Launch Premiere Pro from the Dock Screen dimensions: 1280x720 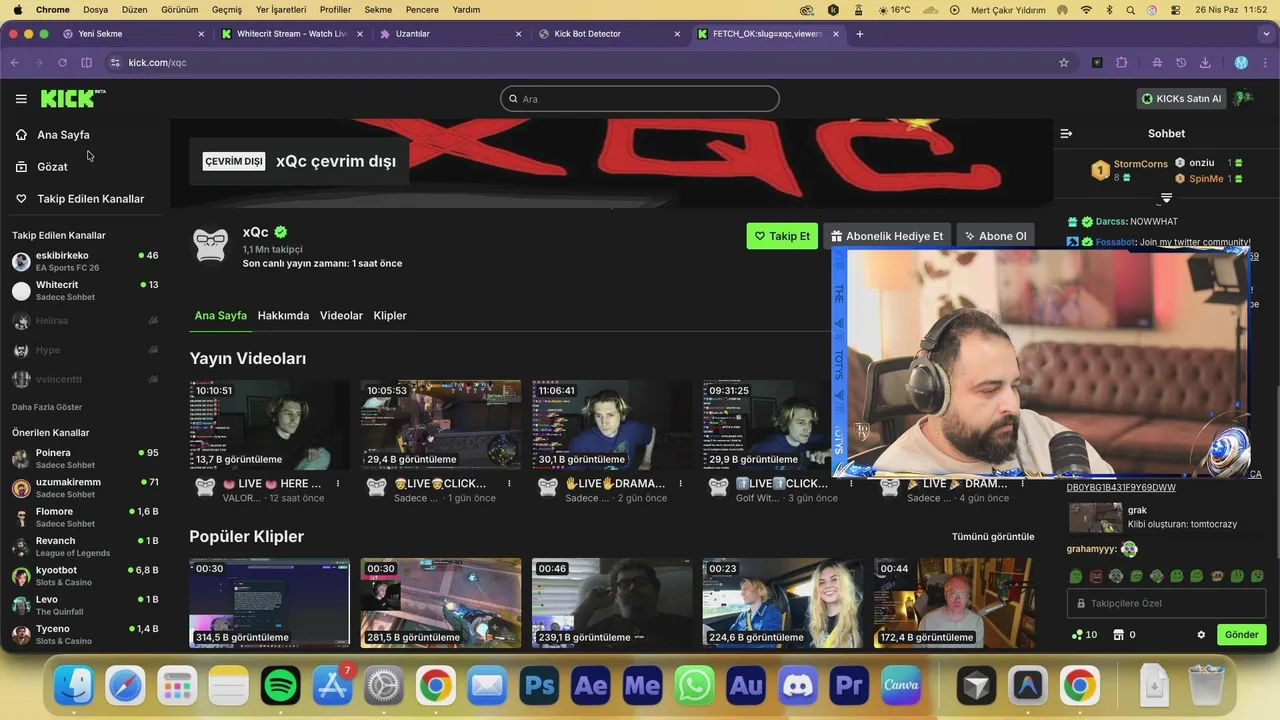tap(849, 686)
